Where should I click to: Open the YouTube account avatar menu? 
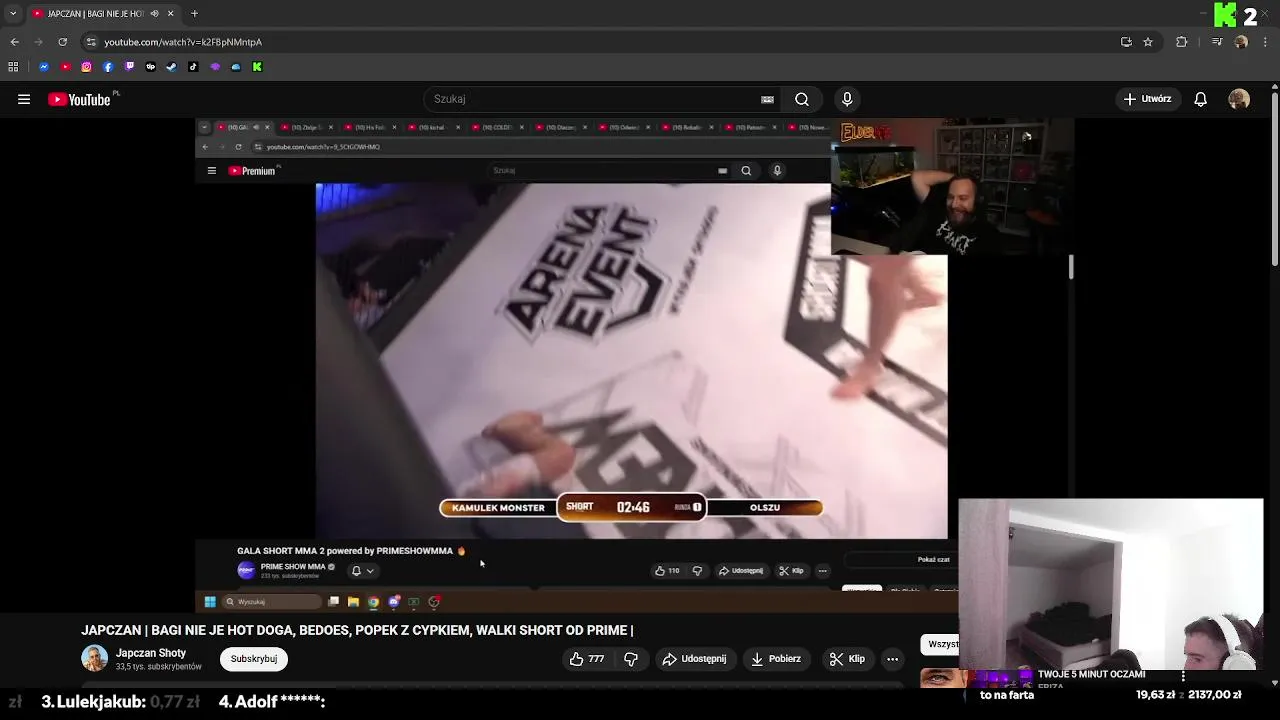1239,99
